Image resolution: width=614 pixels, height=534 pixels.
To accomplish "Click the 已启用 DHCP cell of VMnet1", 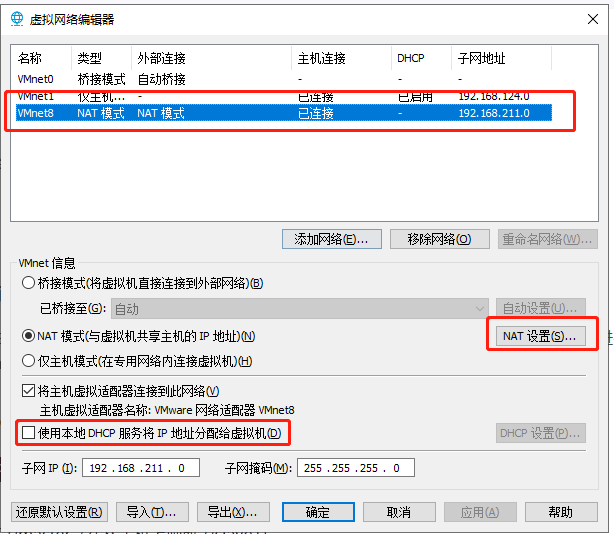I will [415, 96].
